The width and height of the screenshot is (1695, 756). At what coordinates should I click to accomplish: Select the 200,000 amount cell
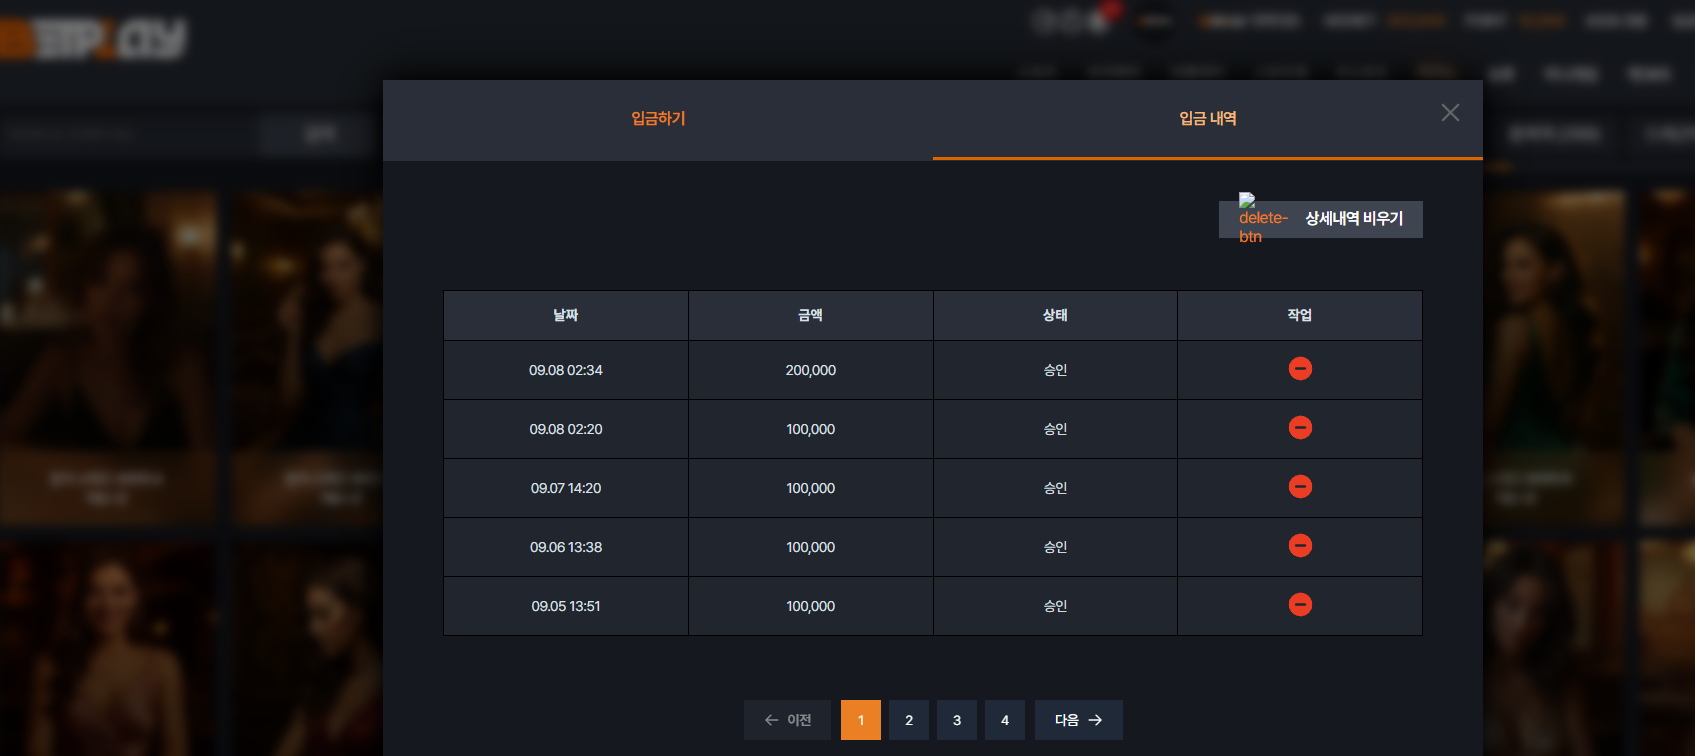pos(811,370)
